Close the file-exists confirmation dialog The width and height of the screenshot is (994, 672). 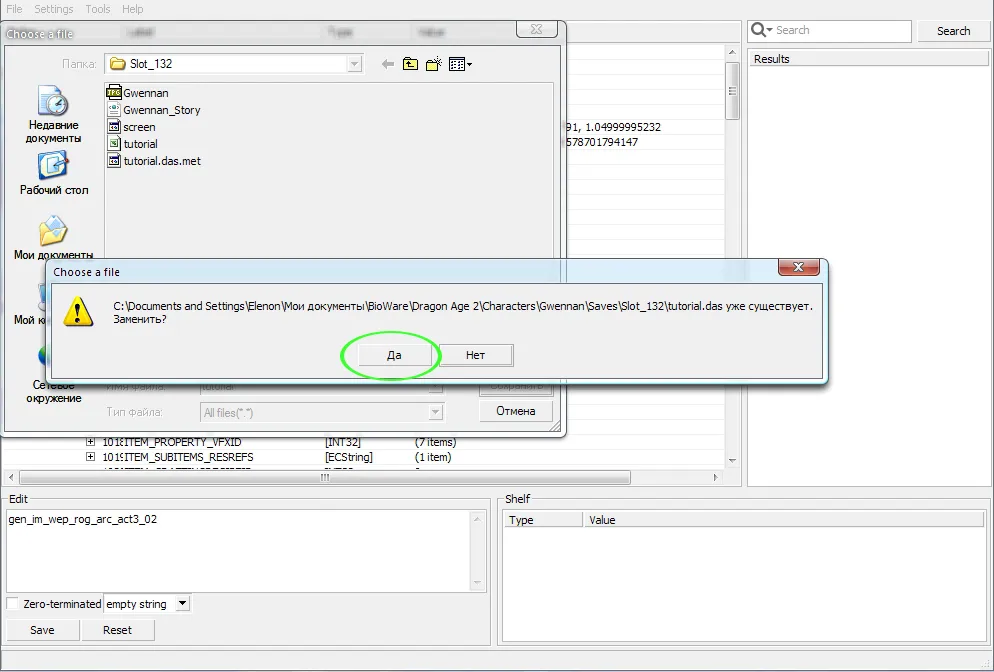pos(798,267)
